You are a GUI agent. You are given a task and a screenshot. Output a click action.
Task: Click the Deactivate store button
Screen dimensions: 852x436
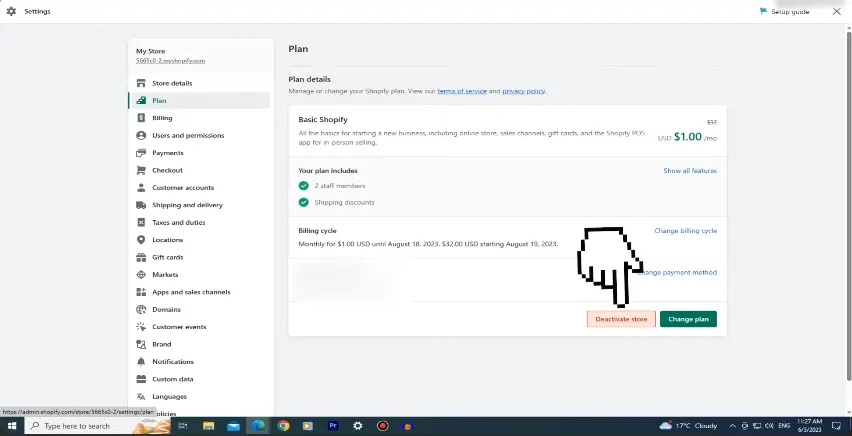pos(621,319)
